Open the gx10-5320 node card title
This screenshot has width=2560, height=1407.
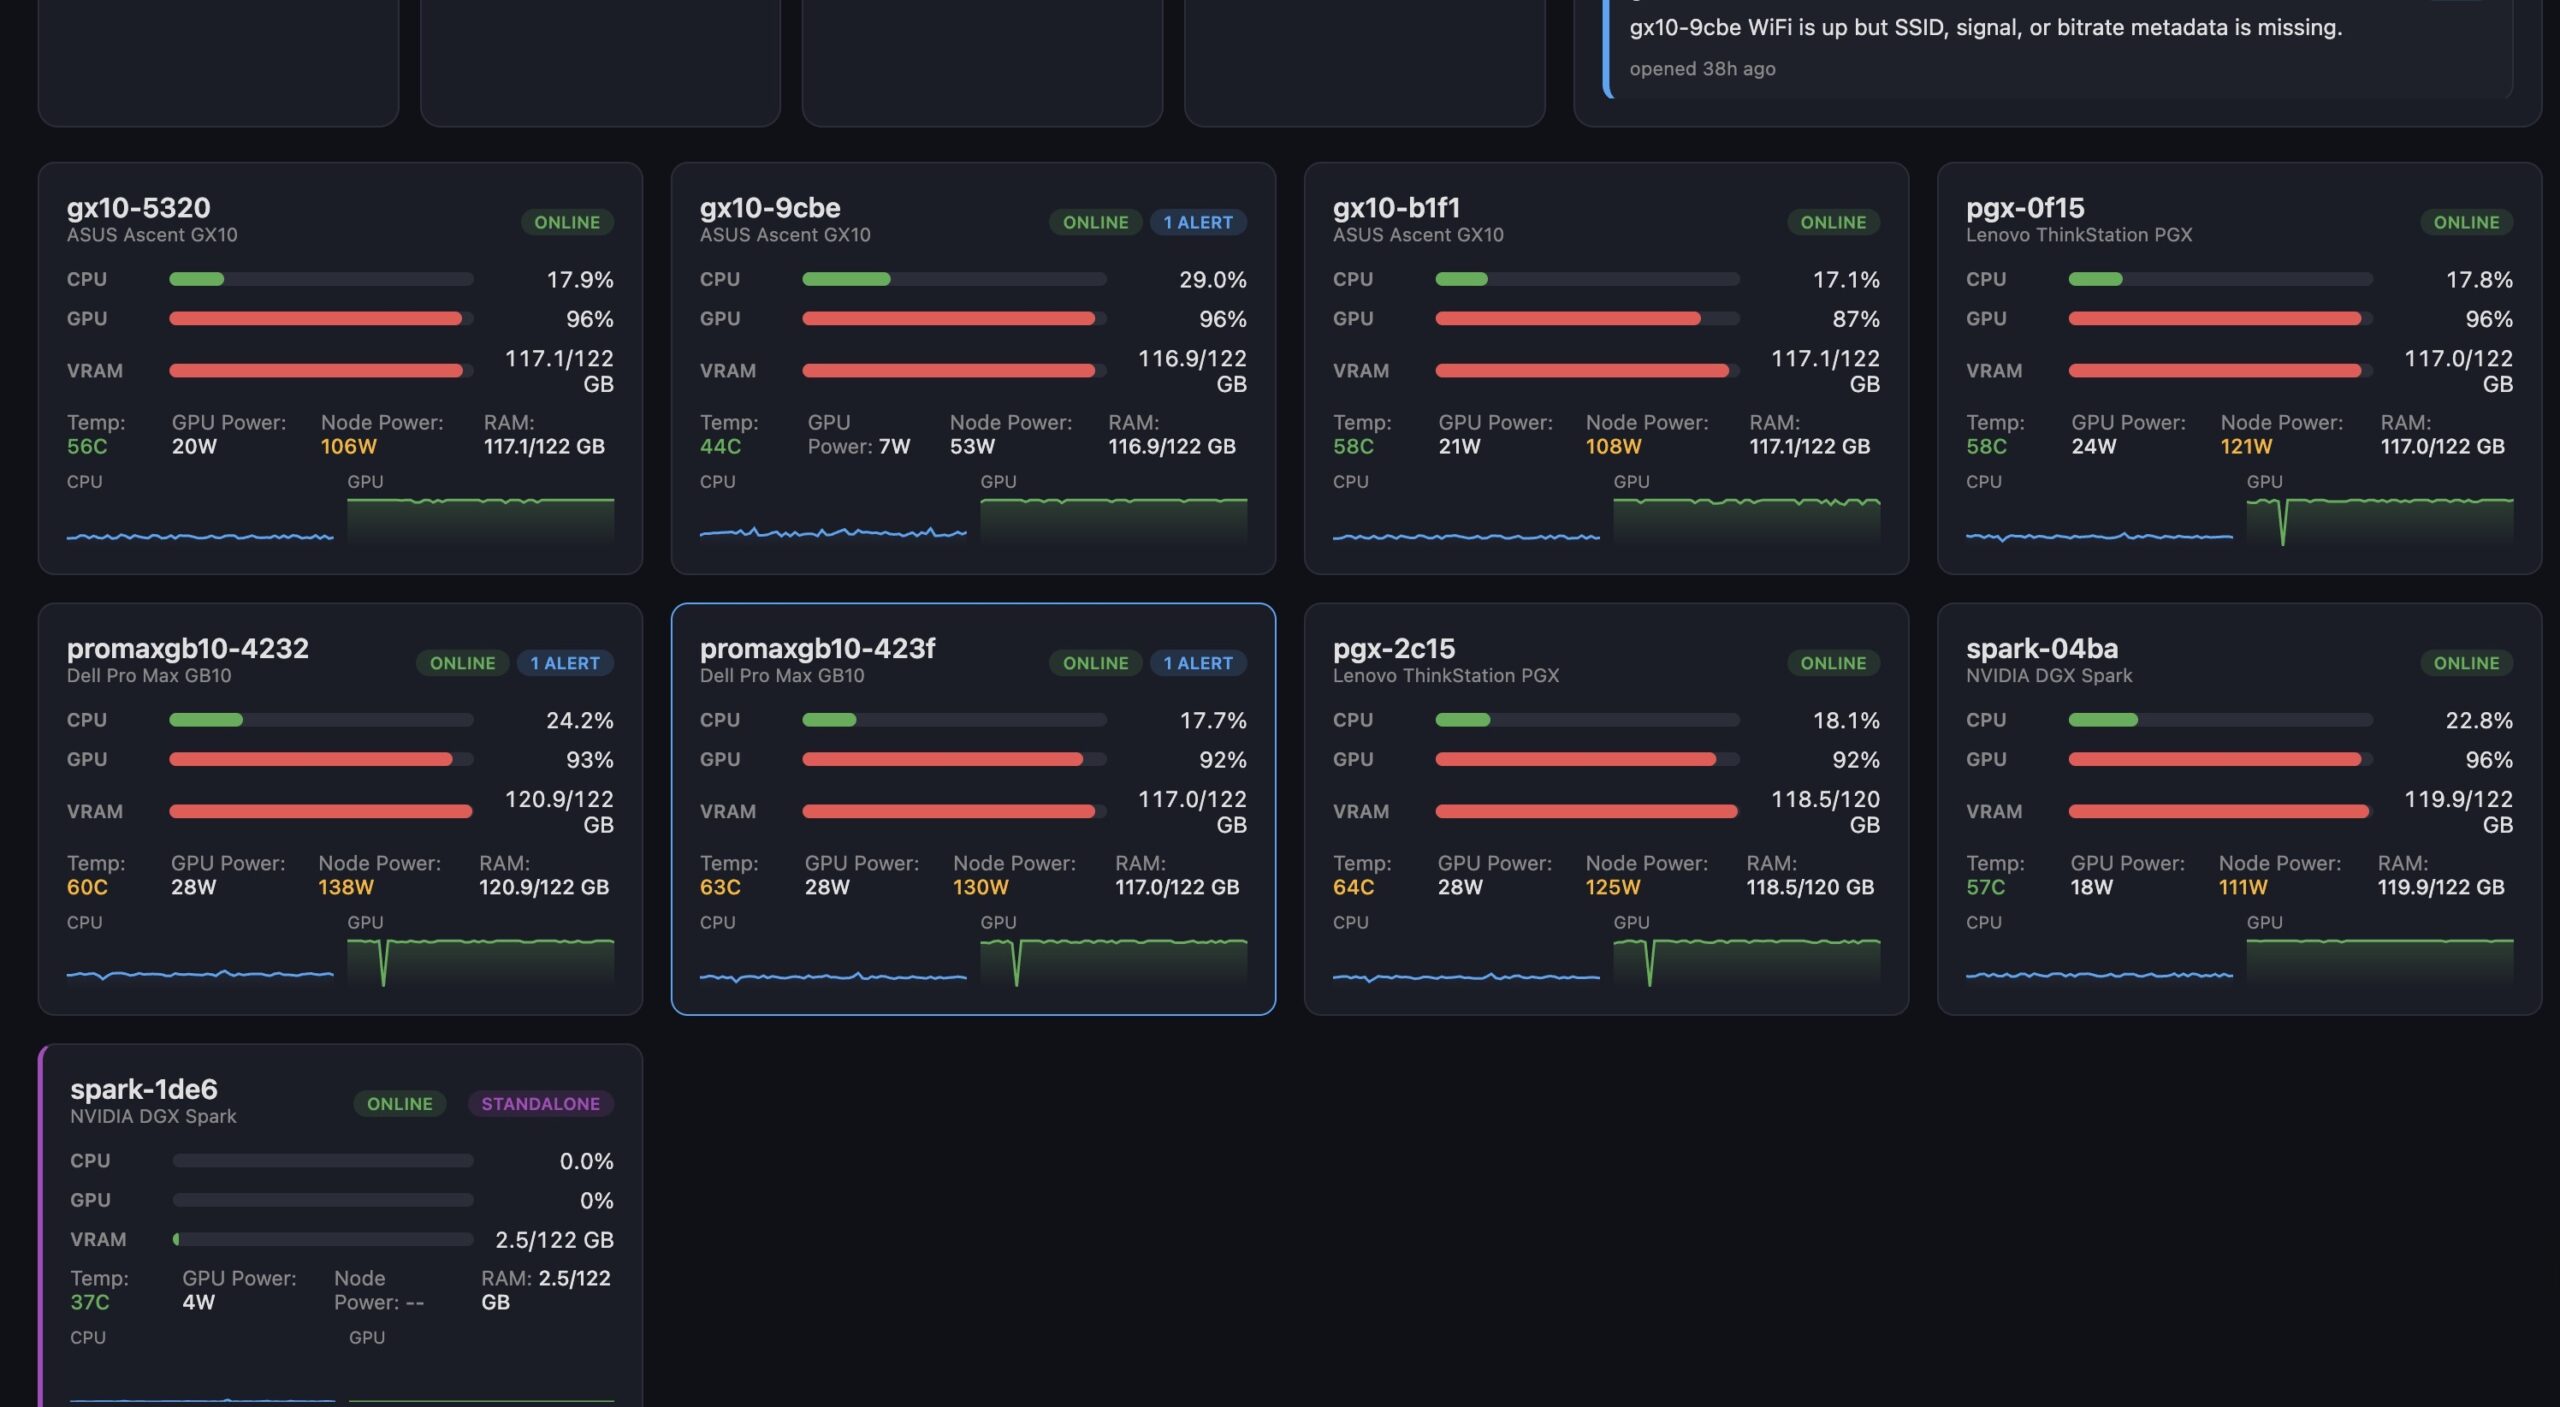138,208
